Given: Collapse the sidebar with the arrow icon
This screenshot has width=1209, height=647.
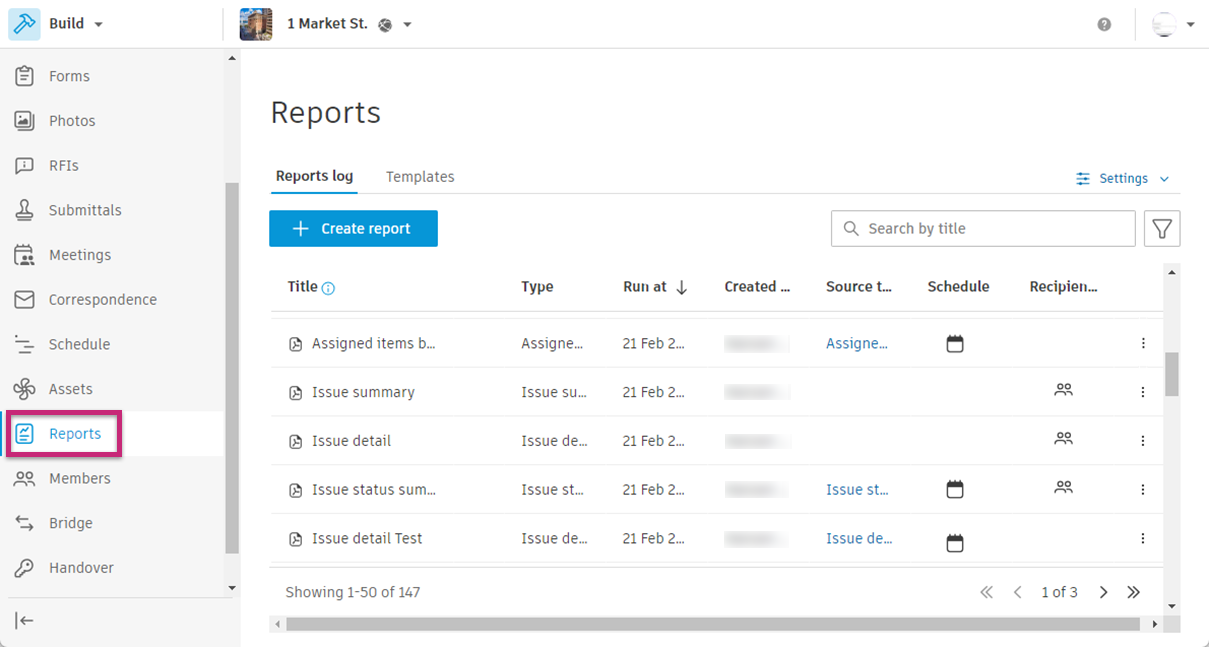Looking at the screenshot, I should click(25, 621).
